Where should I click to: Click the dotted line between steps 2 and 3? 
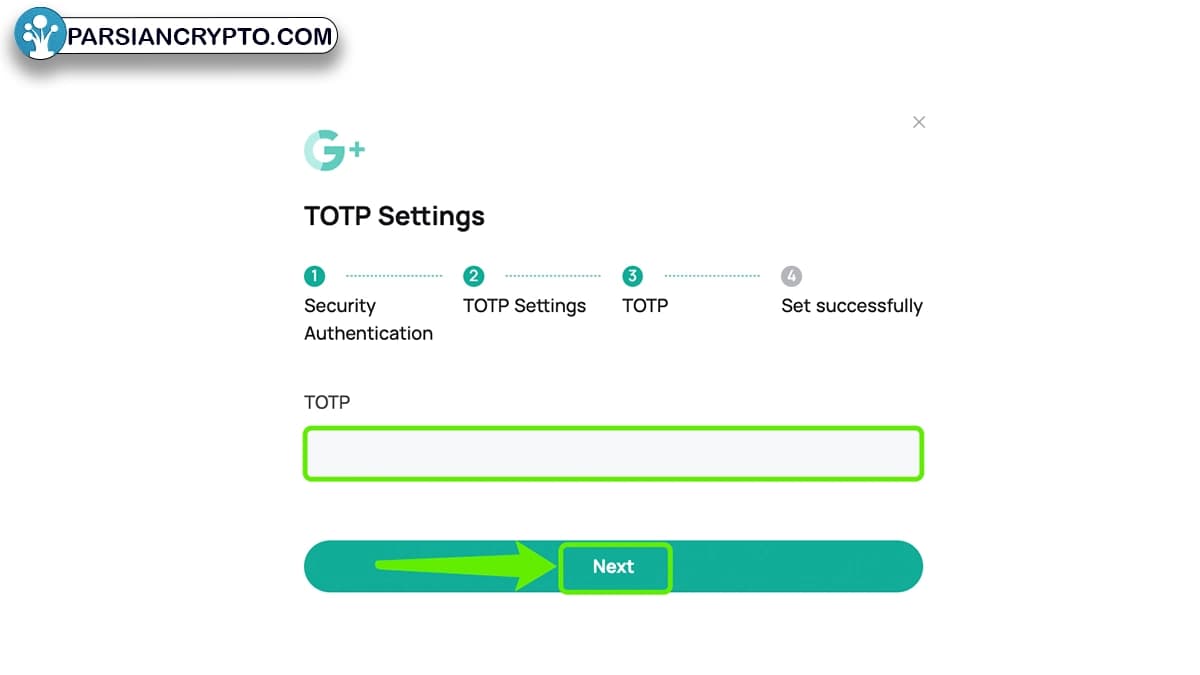[x=553, y=276]
